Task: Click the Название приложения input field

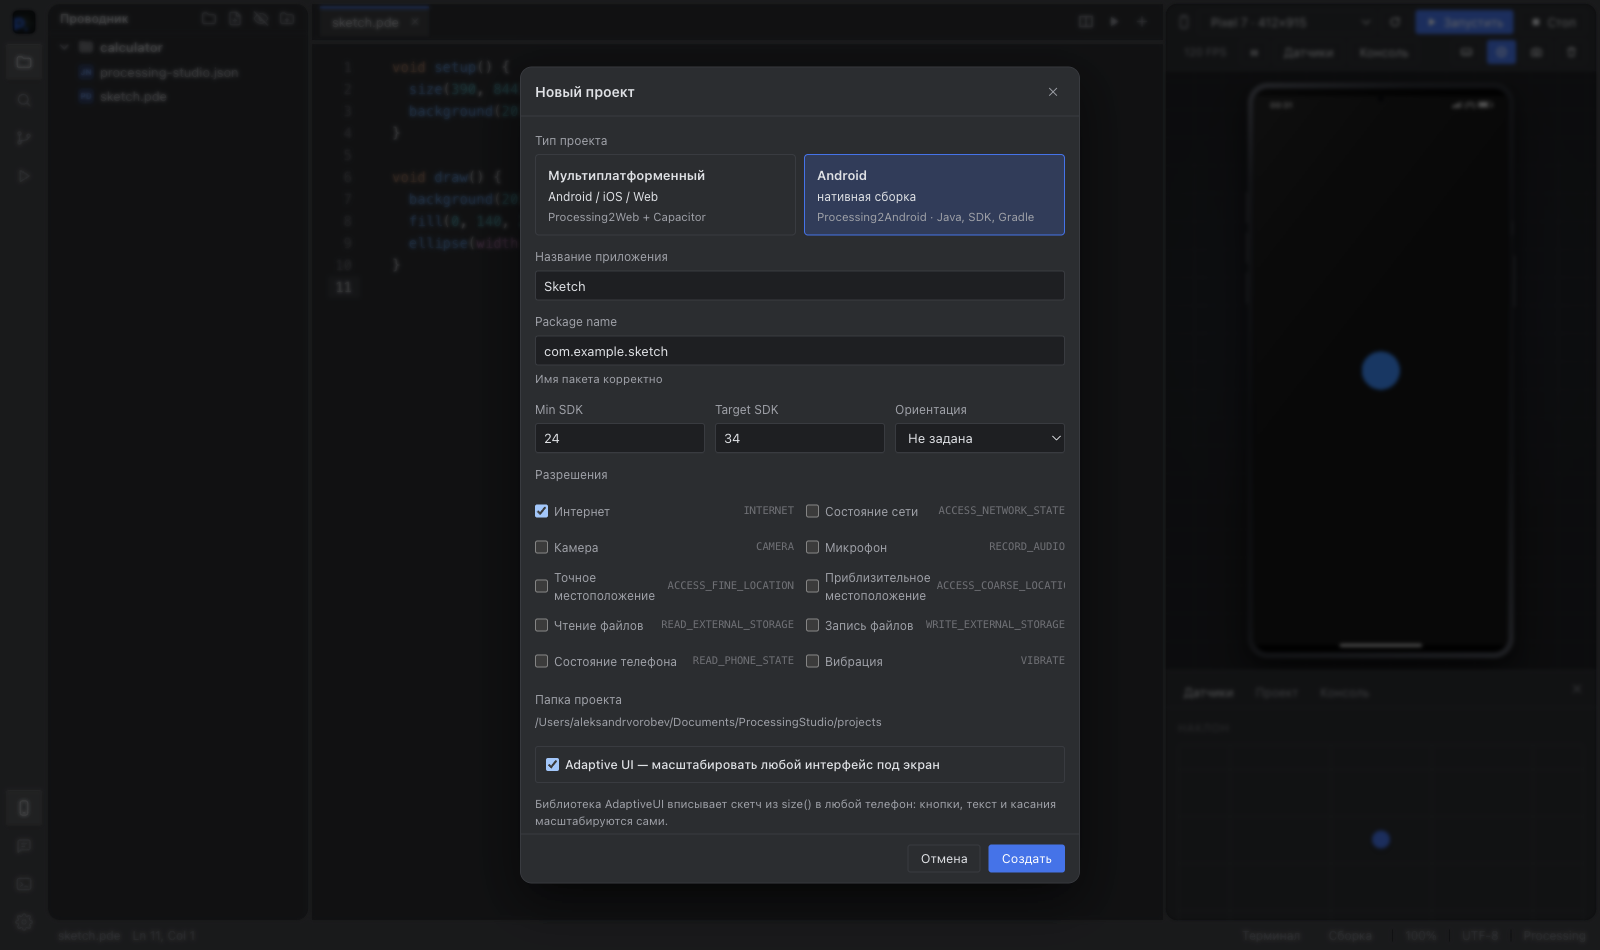Action: coord(800,286)
